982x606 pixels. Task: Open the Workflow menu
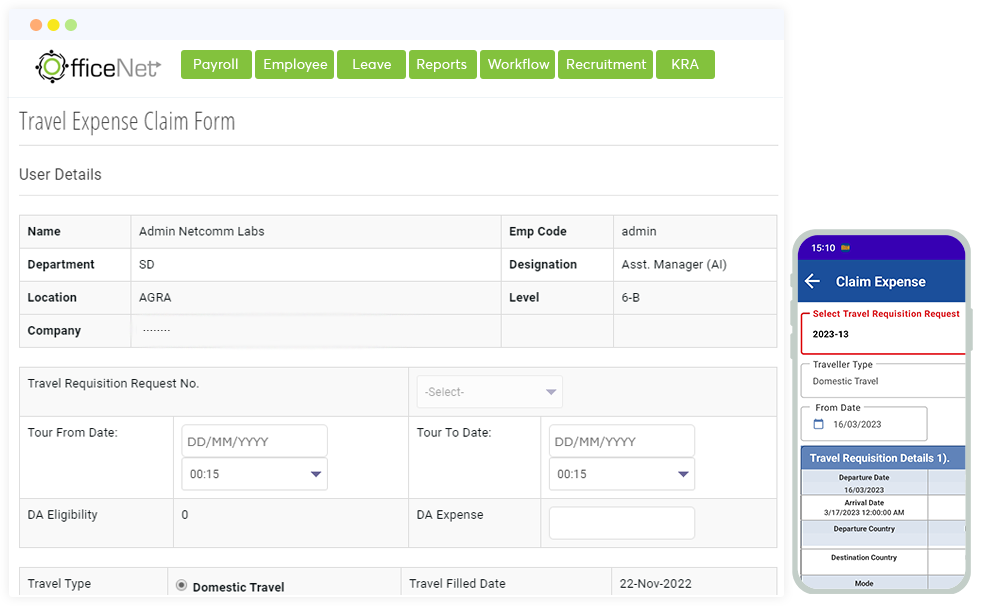click(517, 64)
